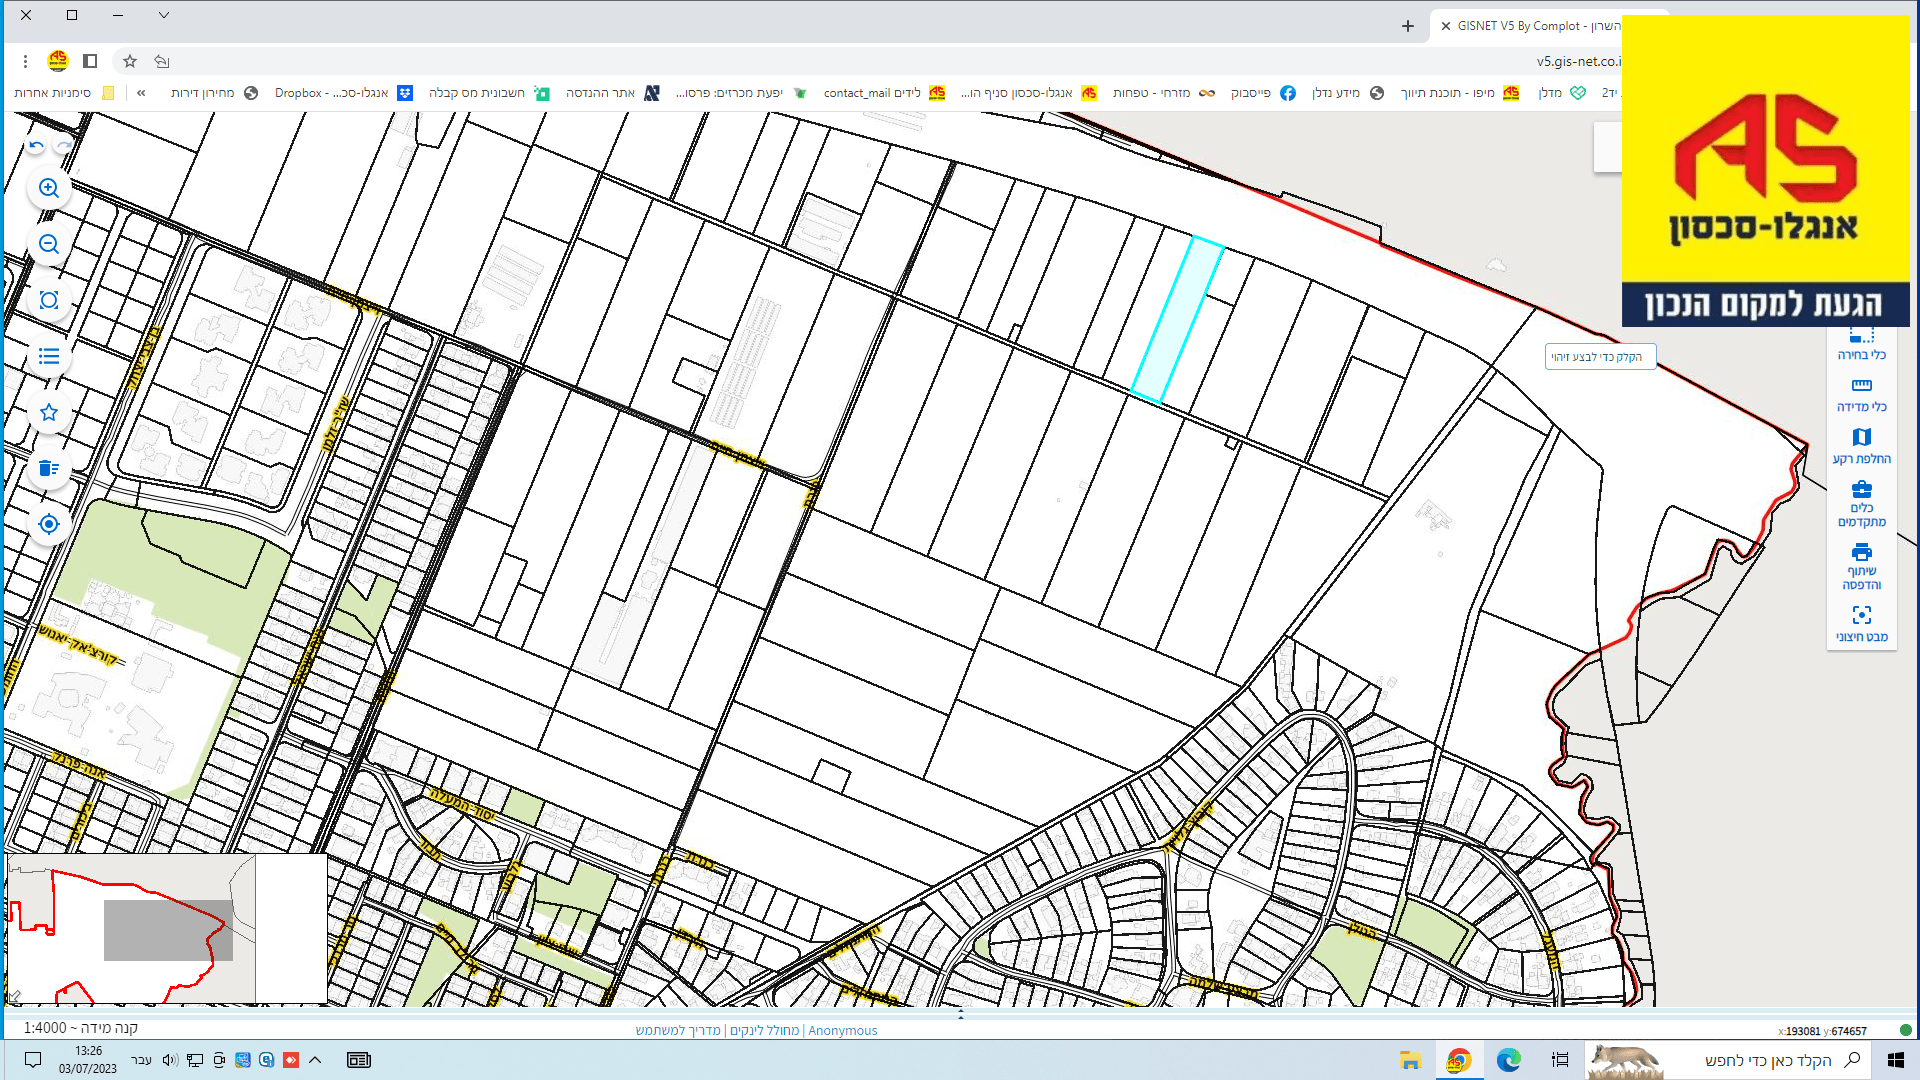This screenshot has height=1080, width=1920.
Task: Activate the locate my position tool
Action: click(x=48, y=524)
